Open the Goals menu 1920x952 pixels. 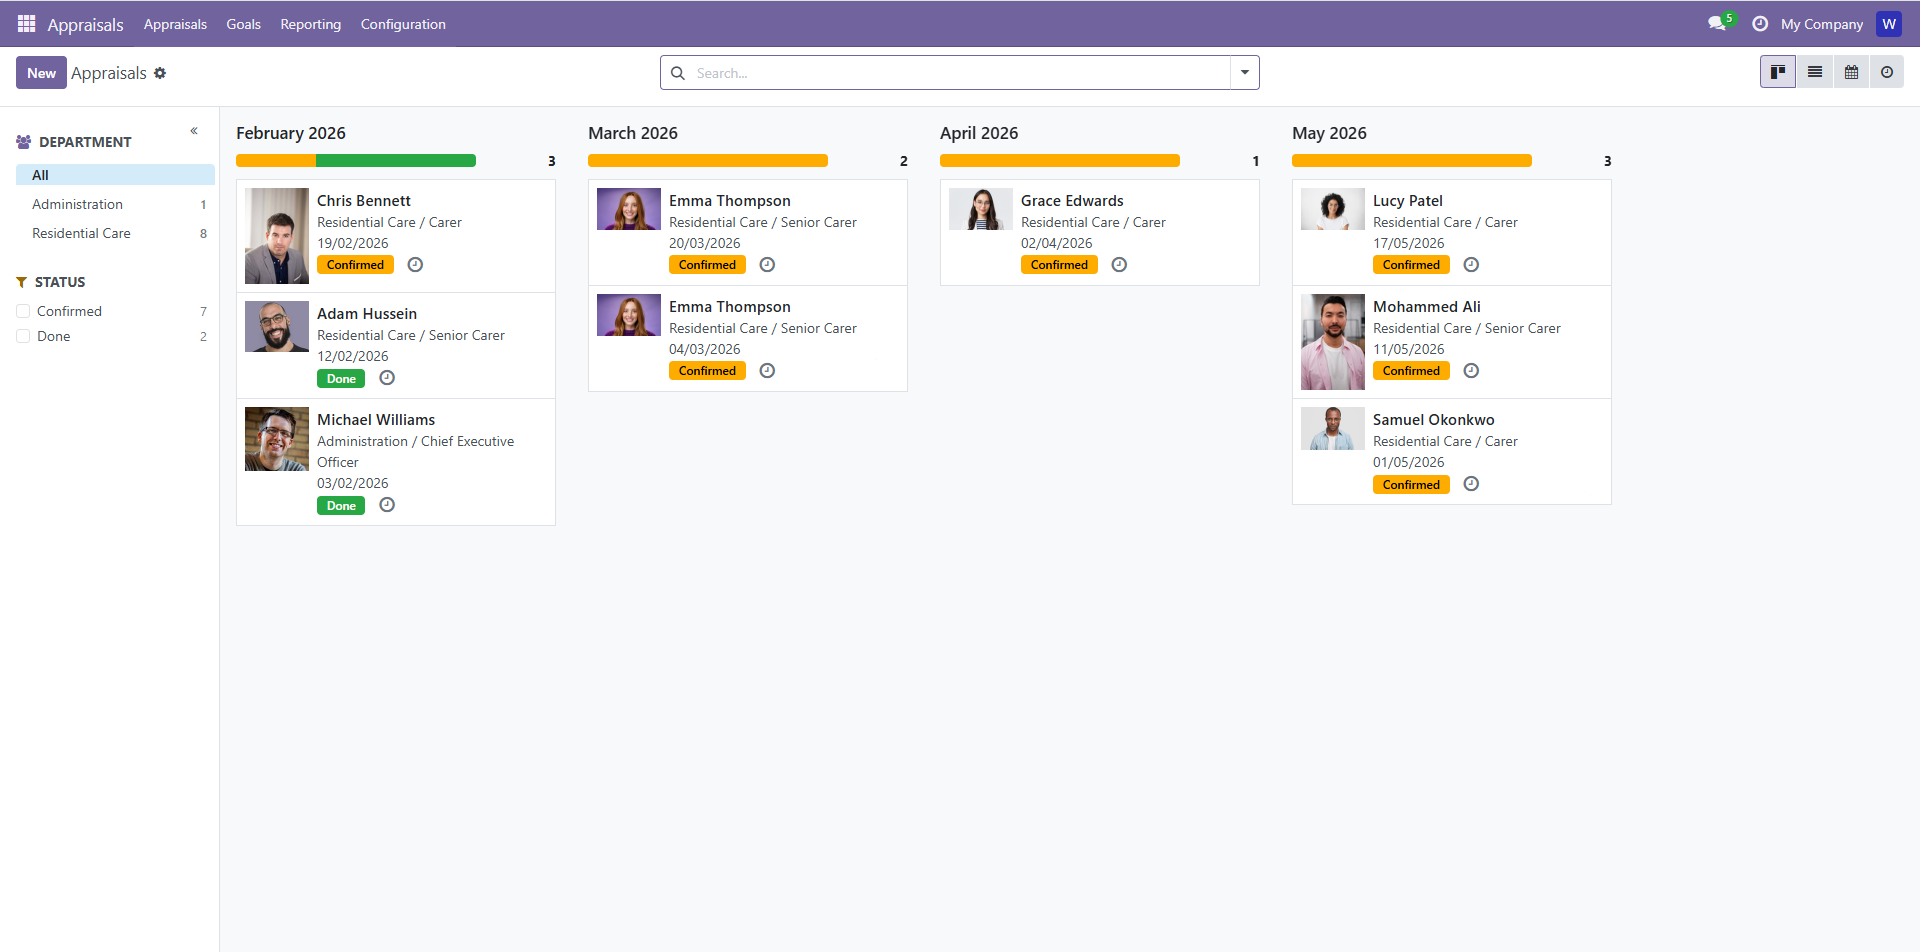point(243,24)
